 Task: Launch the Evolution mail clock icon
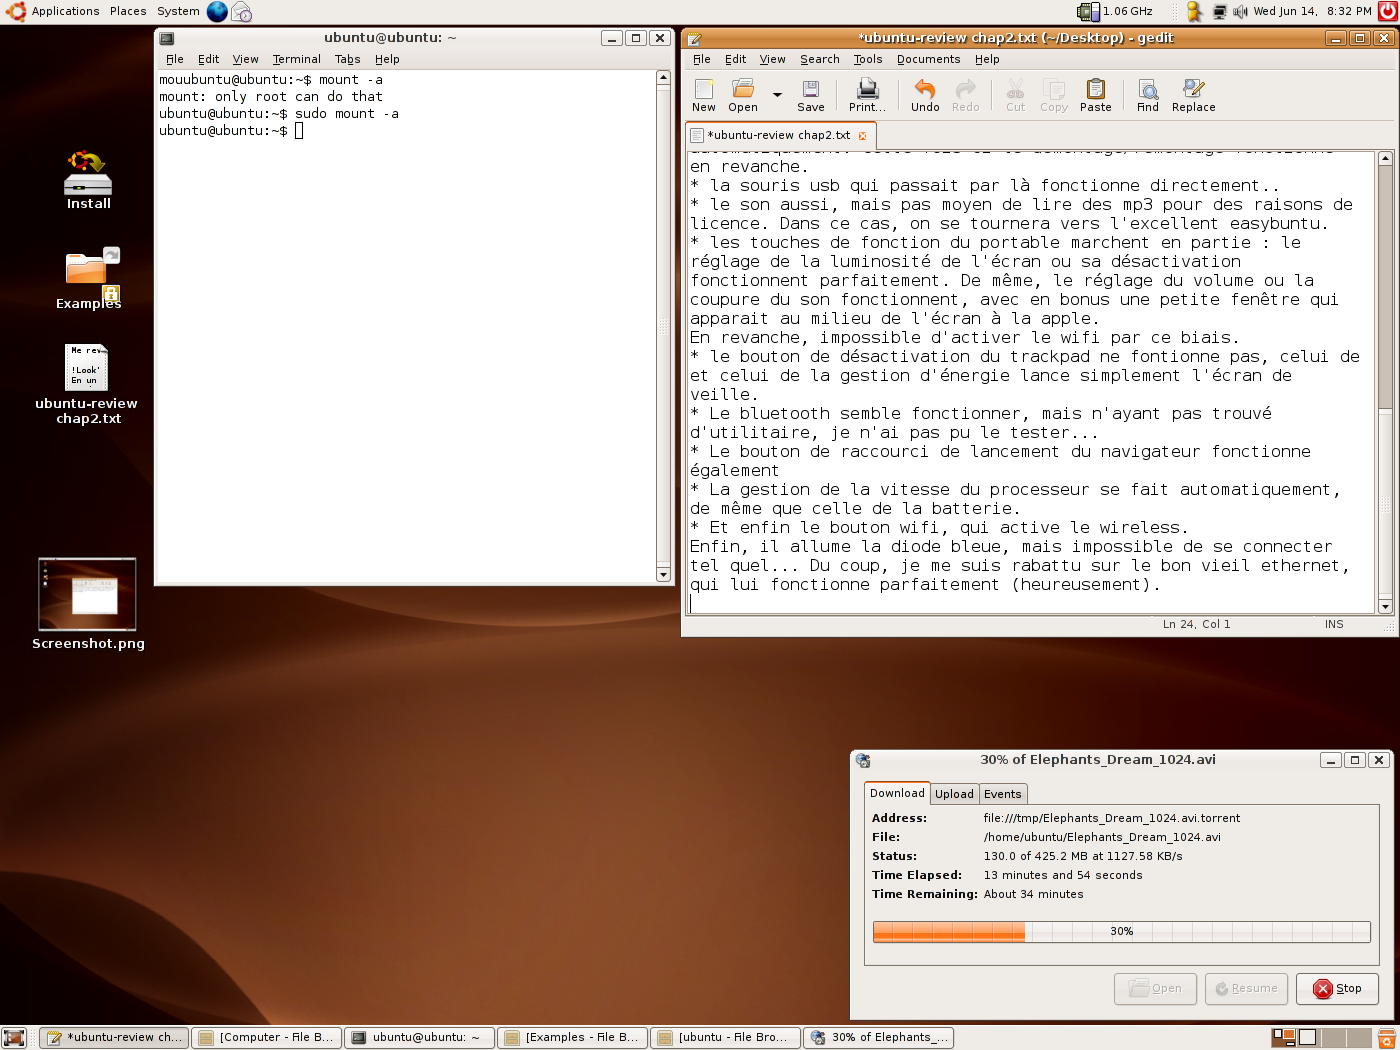(242, 12)
